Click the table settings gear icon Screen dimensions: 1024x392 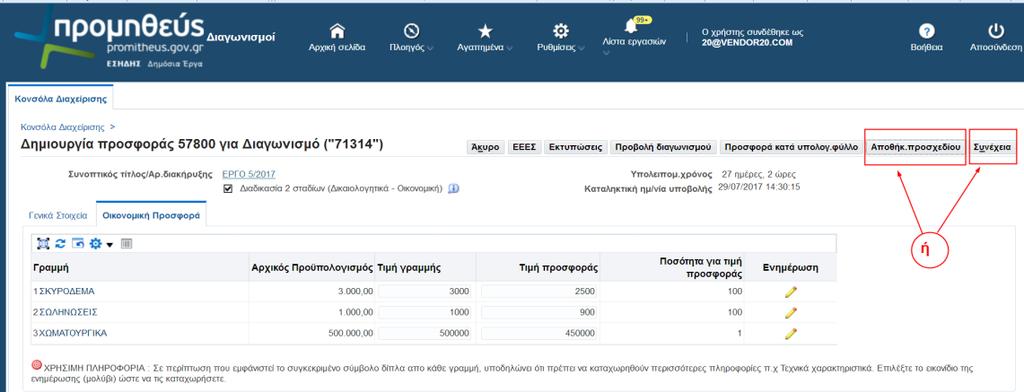(95, 244)
